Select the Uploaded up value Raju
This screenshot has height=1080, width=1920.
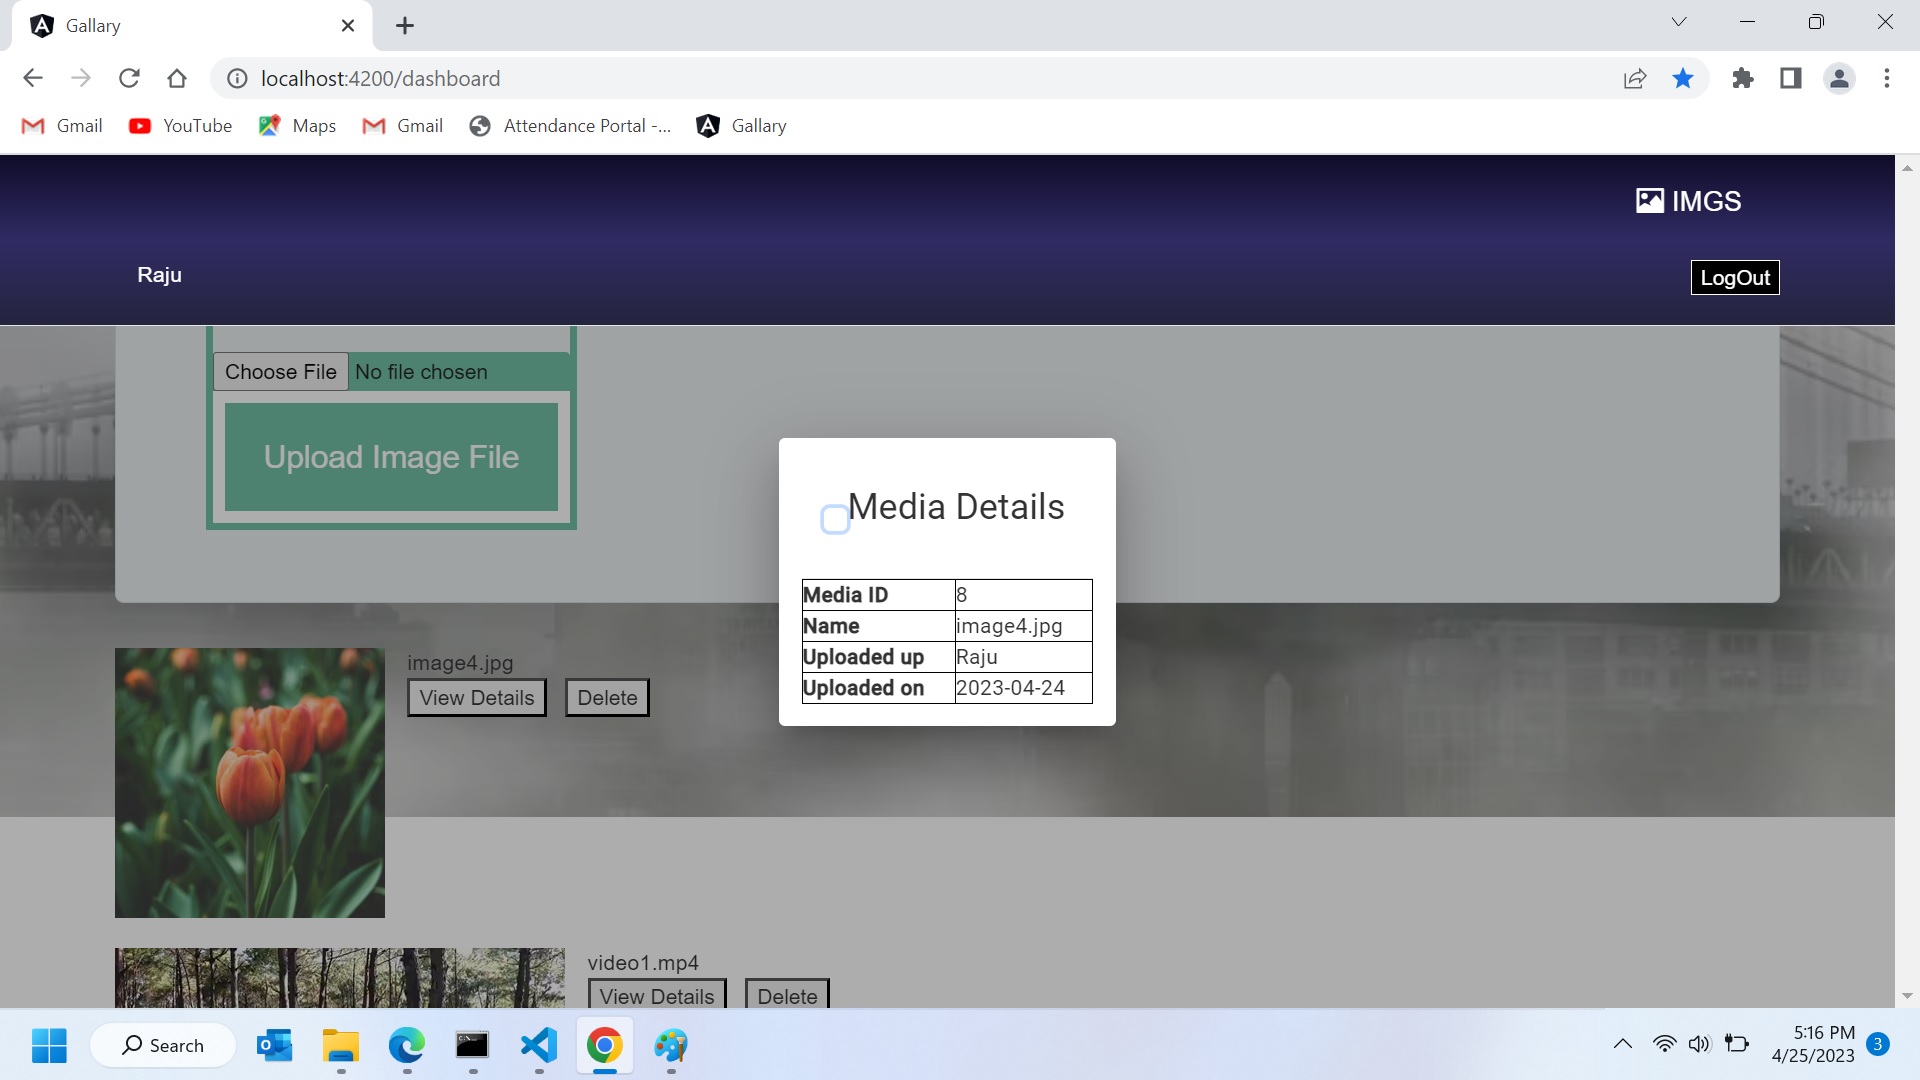(x=1023, y=657)
